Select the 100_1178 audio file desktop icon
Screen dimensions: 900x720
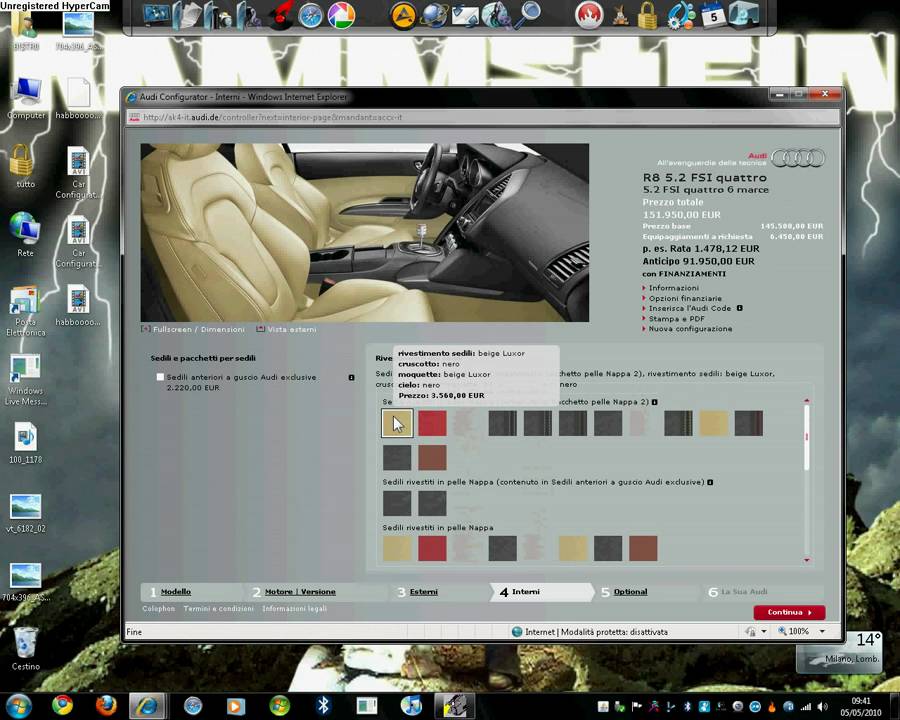click(25, 443)
